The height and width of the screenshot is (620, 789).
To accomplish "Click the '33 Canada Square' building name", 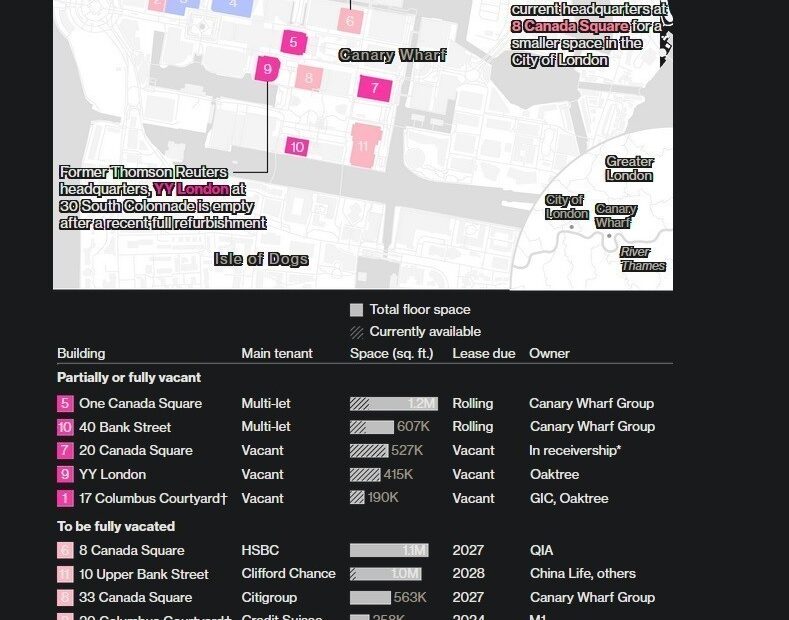I will pyautogui.click(x=136, y=597).
